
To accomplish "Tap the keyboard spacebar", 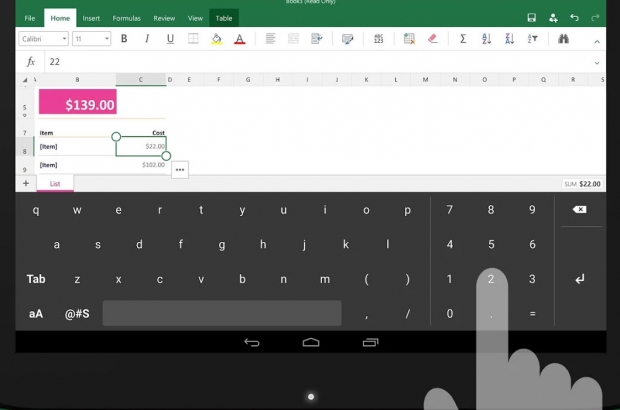I will click(222, 313).
